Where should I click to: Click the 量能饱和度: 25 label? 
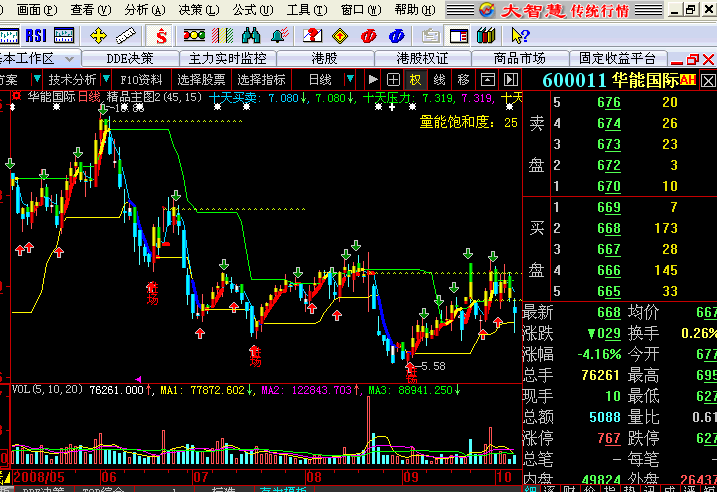(x=469, y=122)
